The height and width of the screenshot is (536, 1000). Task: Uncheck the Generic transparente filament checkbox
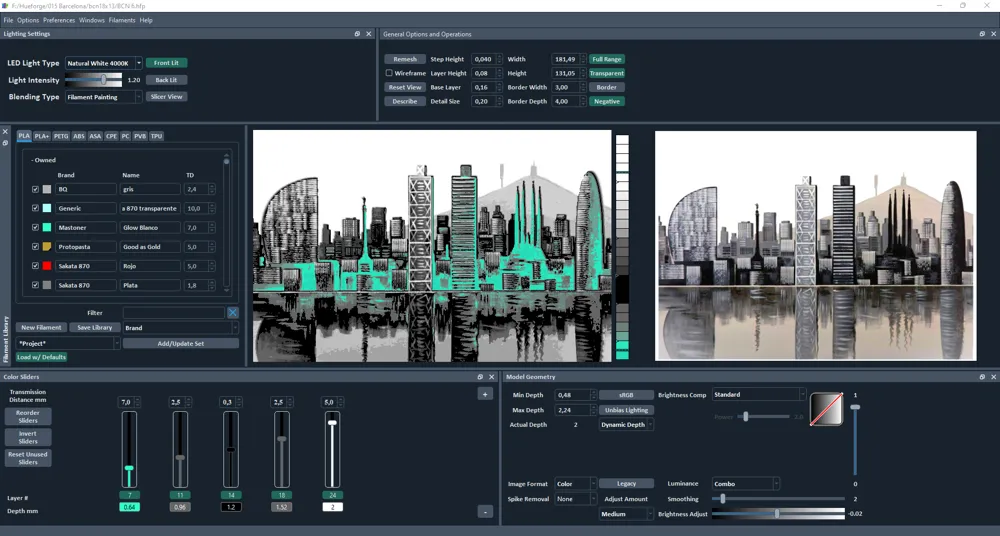click(x=35, y=208)
